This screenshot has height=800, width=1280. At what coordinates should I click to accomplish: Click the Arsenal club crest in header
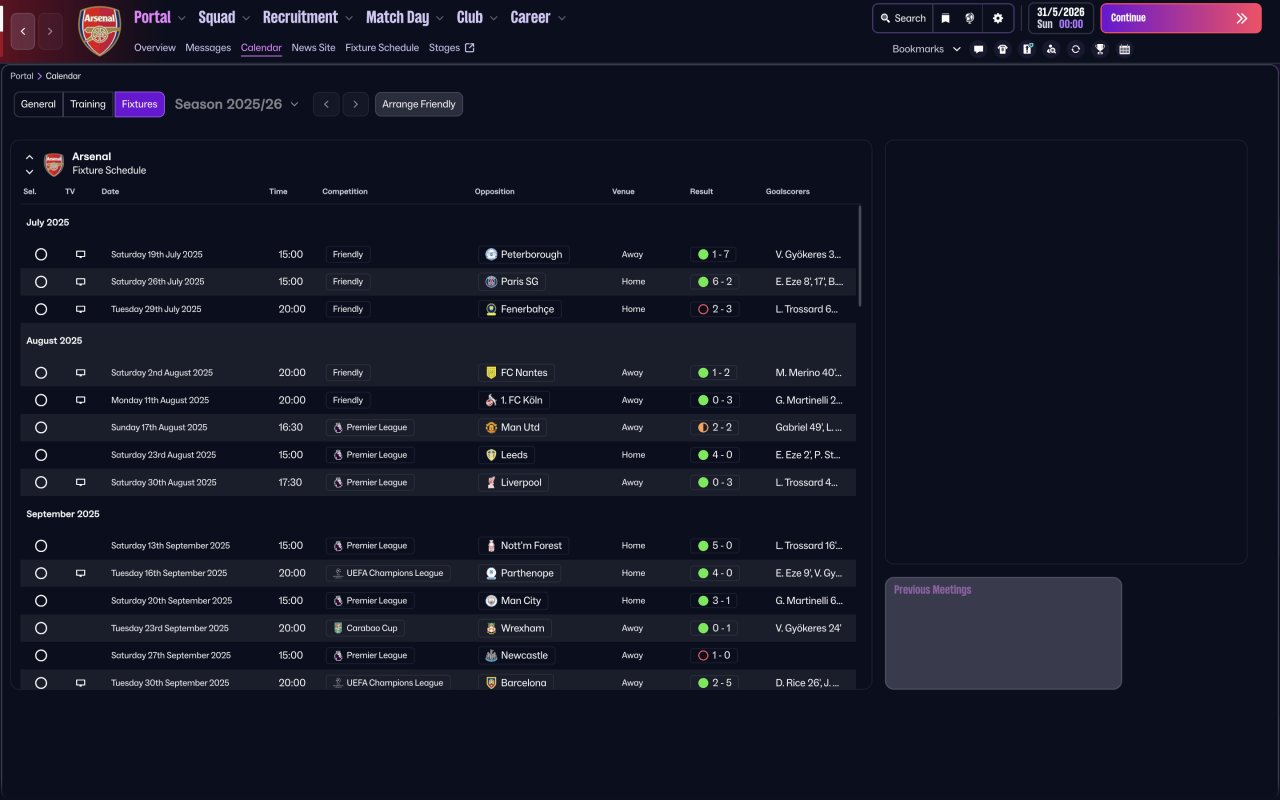pos(99,30)
